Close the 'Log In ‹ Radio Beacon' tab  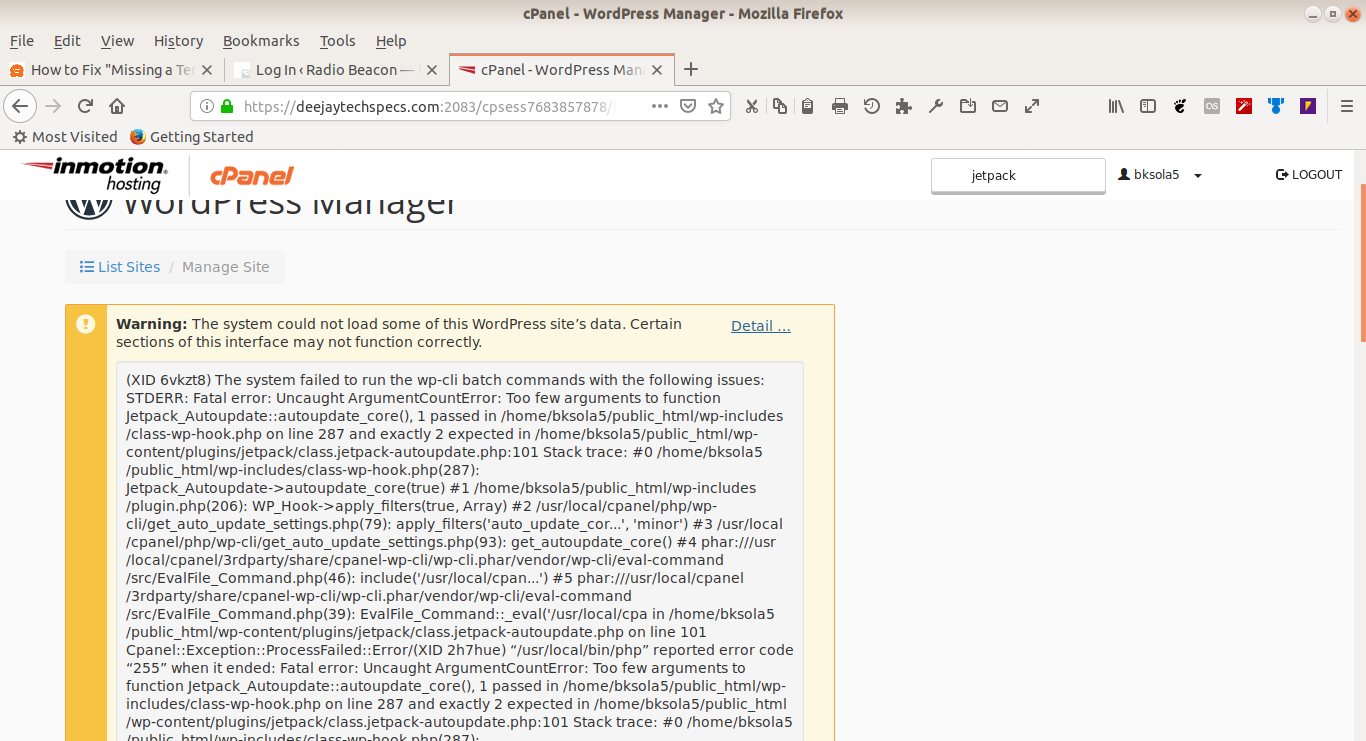pyautogui.click(x=432, y=70)
